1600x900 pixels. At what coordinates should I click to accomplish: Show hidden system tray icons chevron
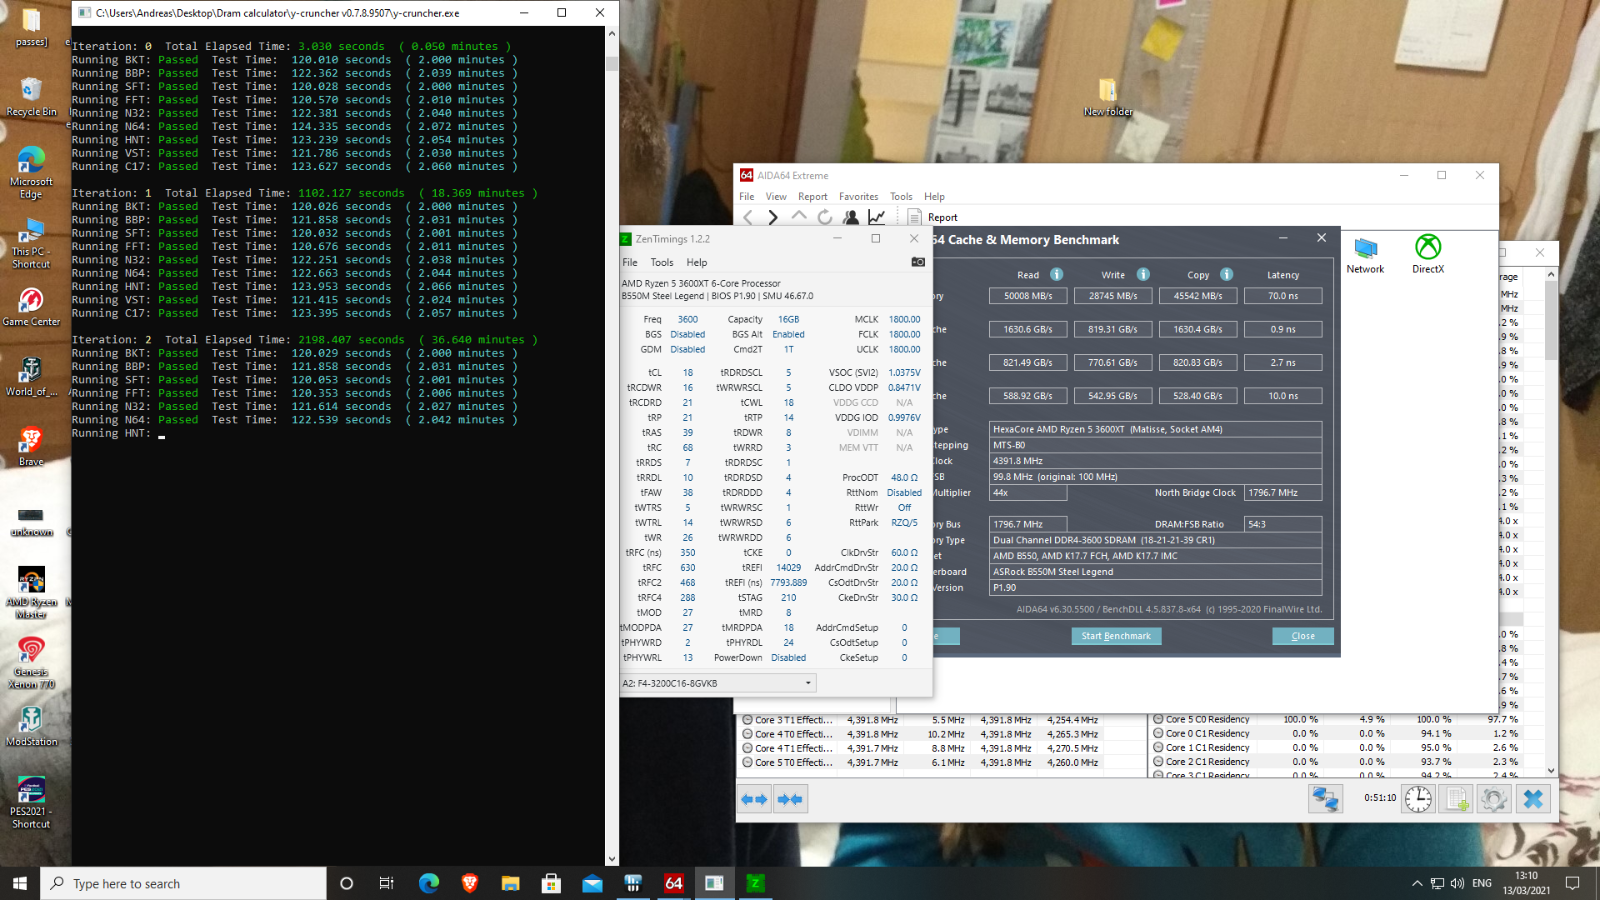[x=1416, y=883]
